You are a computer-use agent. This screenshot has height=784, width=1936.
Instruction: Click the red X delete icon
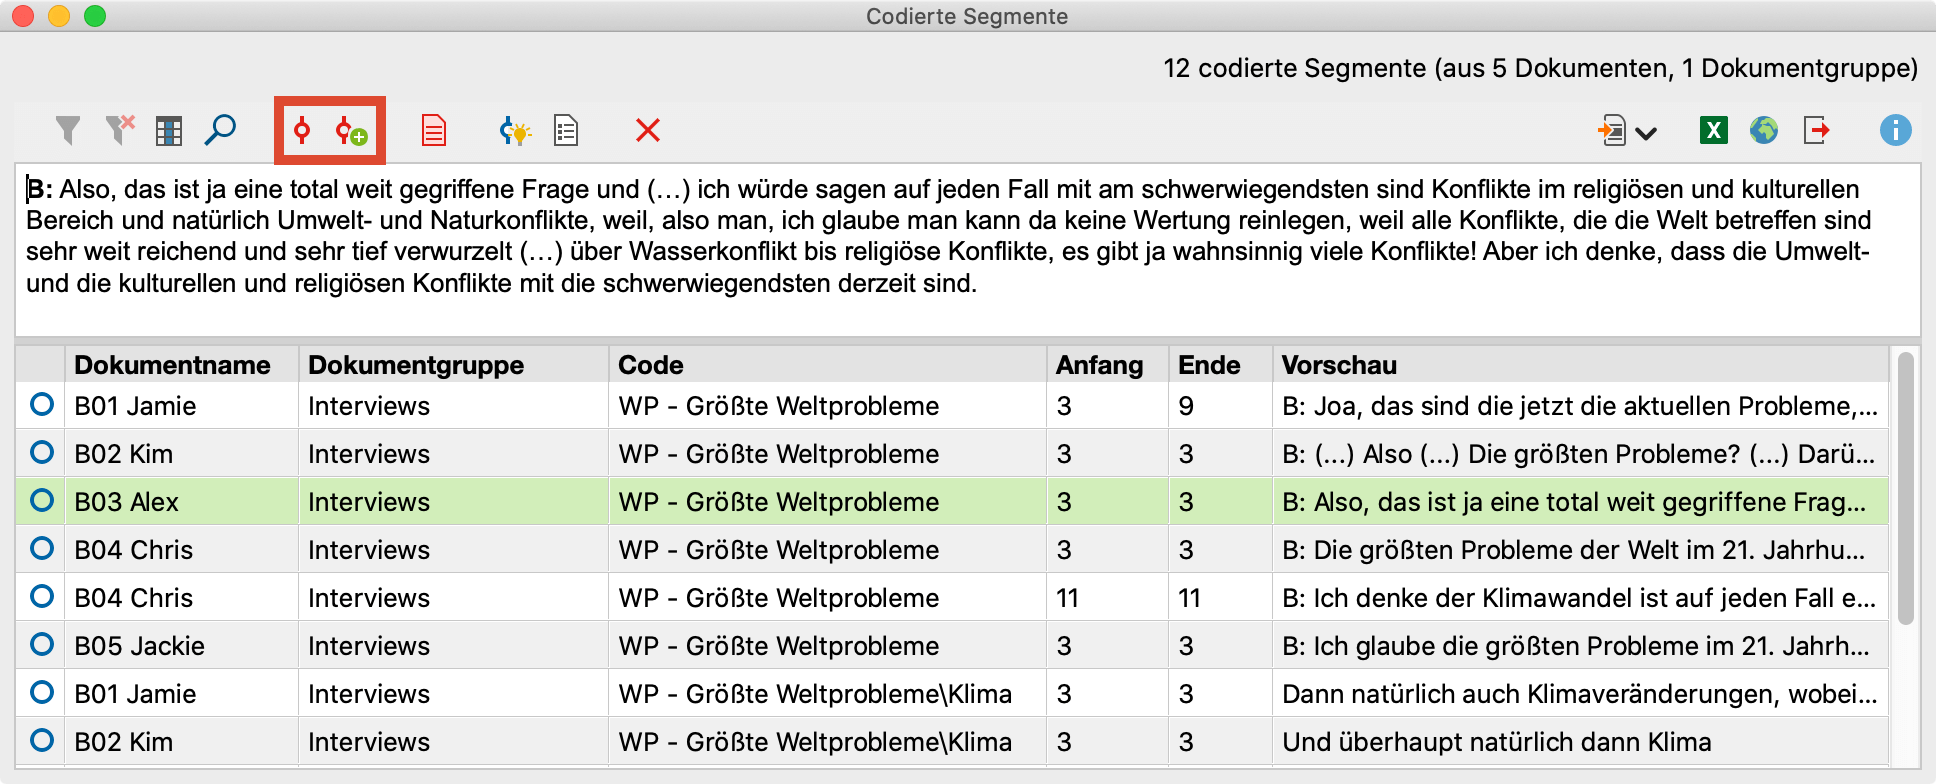pos(647,130)
